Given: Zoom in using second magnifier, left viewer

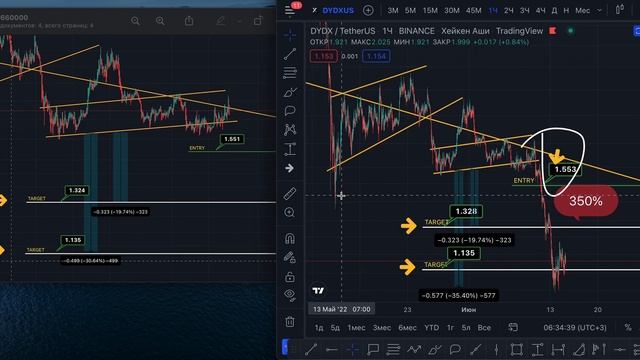Looking at the screenshot, I should point(160,21).
